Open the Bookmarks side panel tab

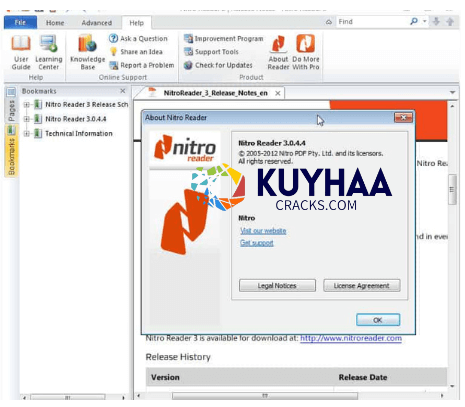pos(11,151)
